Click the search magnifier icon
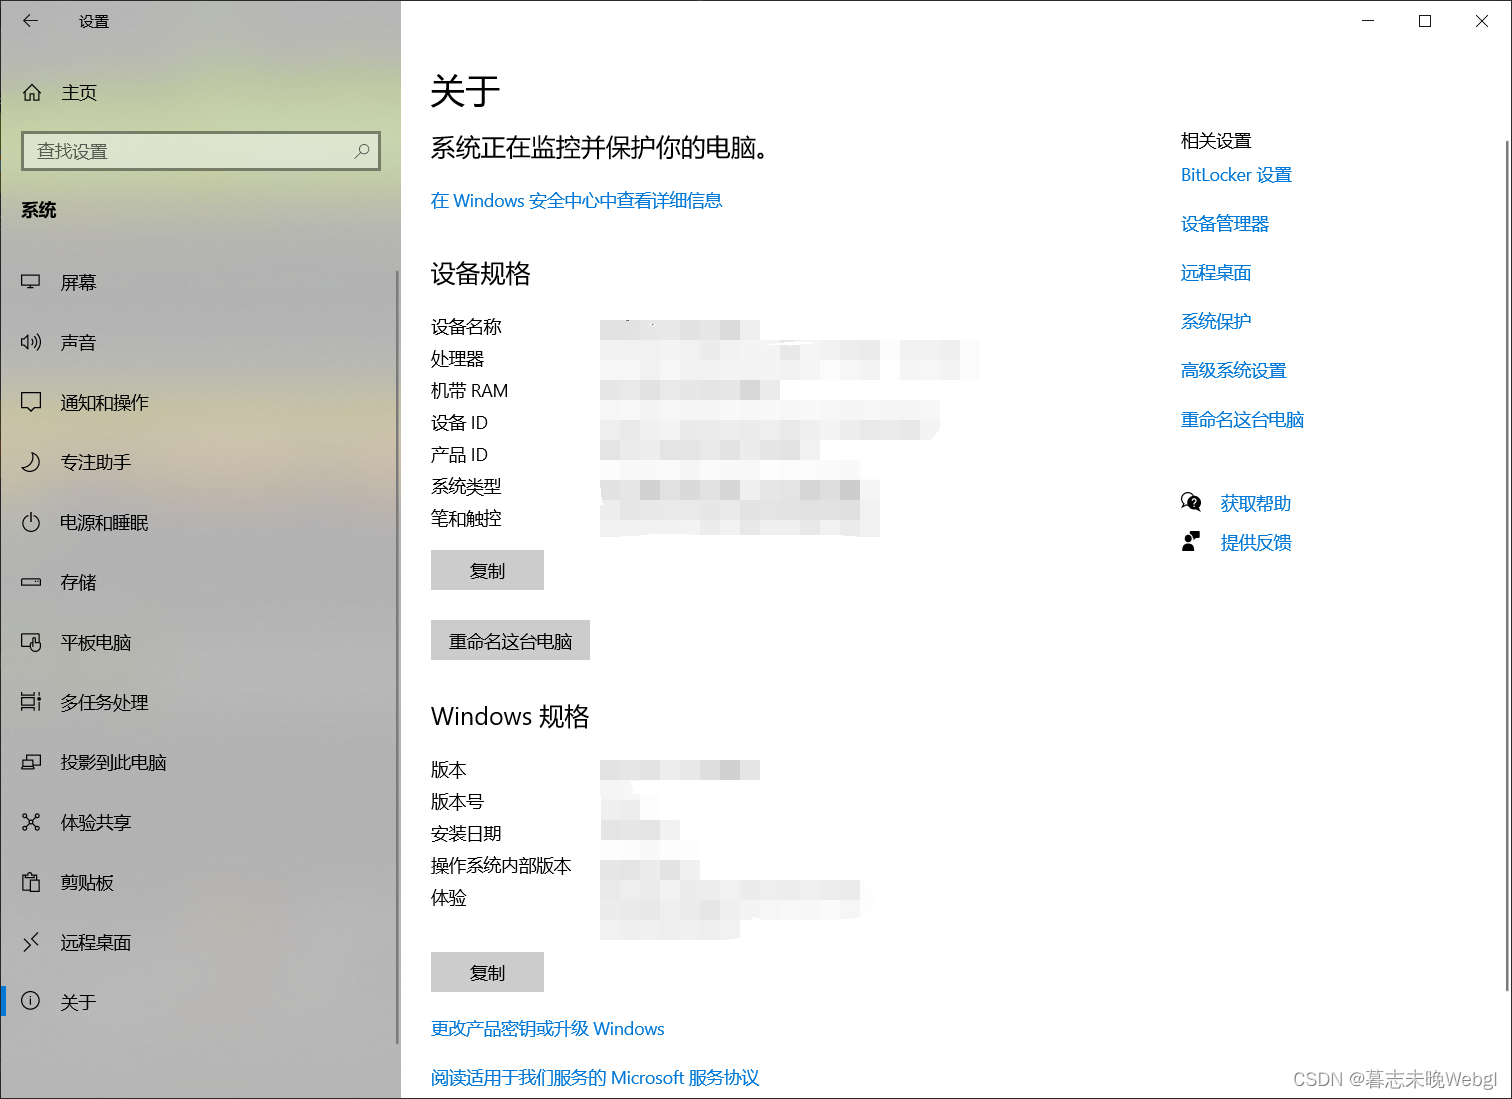Screen dimensions: 1512x1099 pos(362,151)
